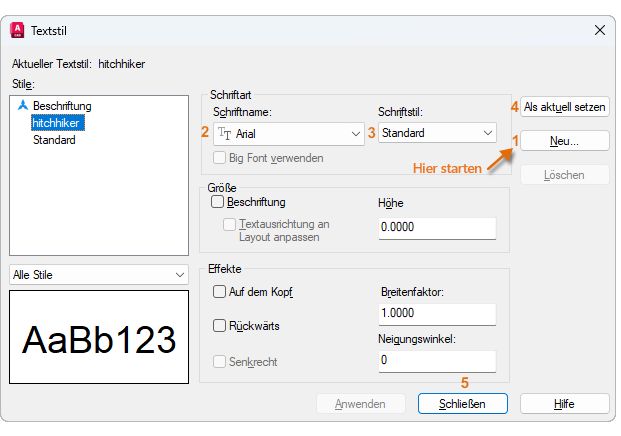Click the Neu... button
621x436 pixels.
(x=565, y=141)
